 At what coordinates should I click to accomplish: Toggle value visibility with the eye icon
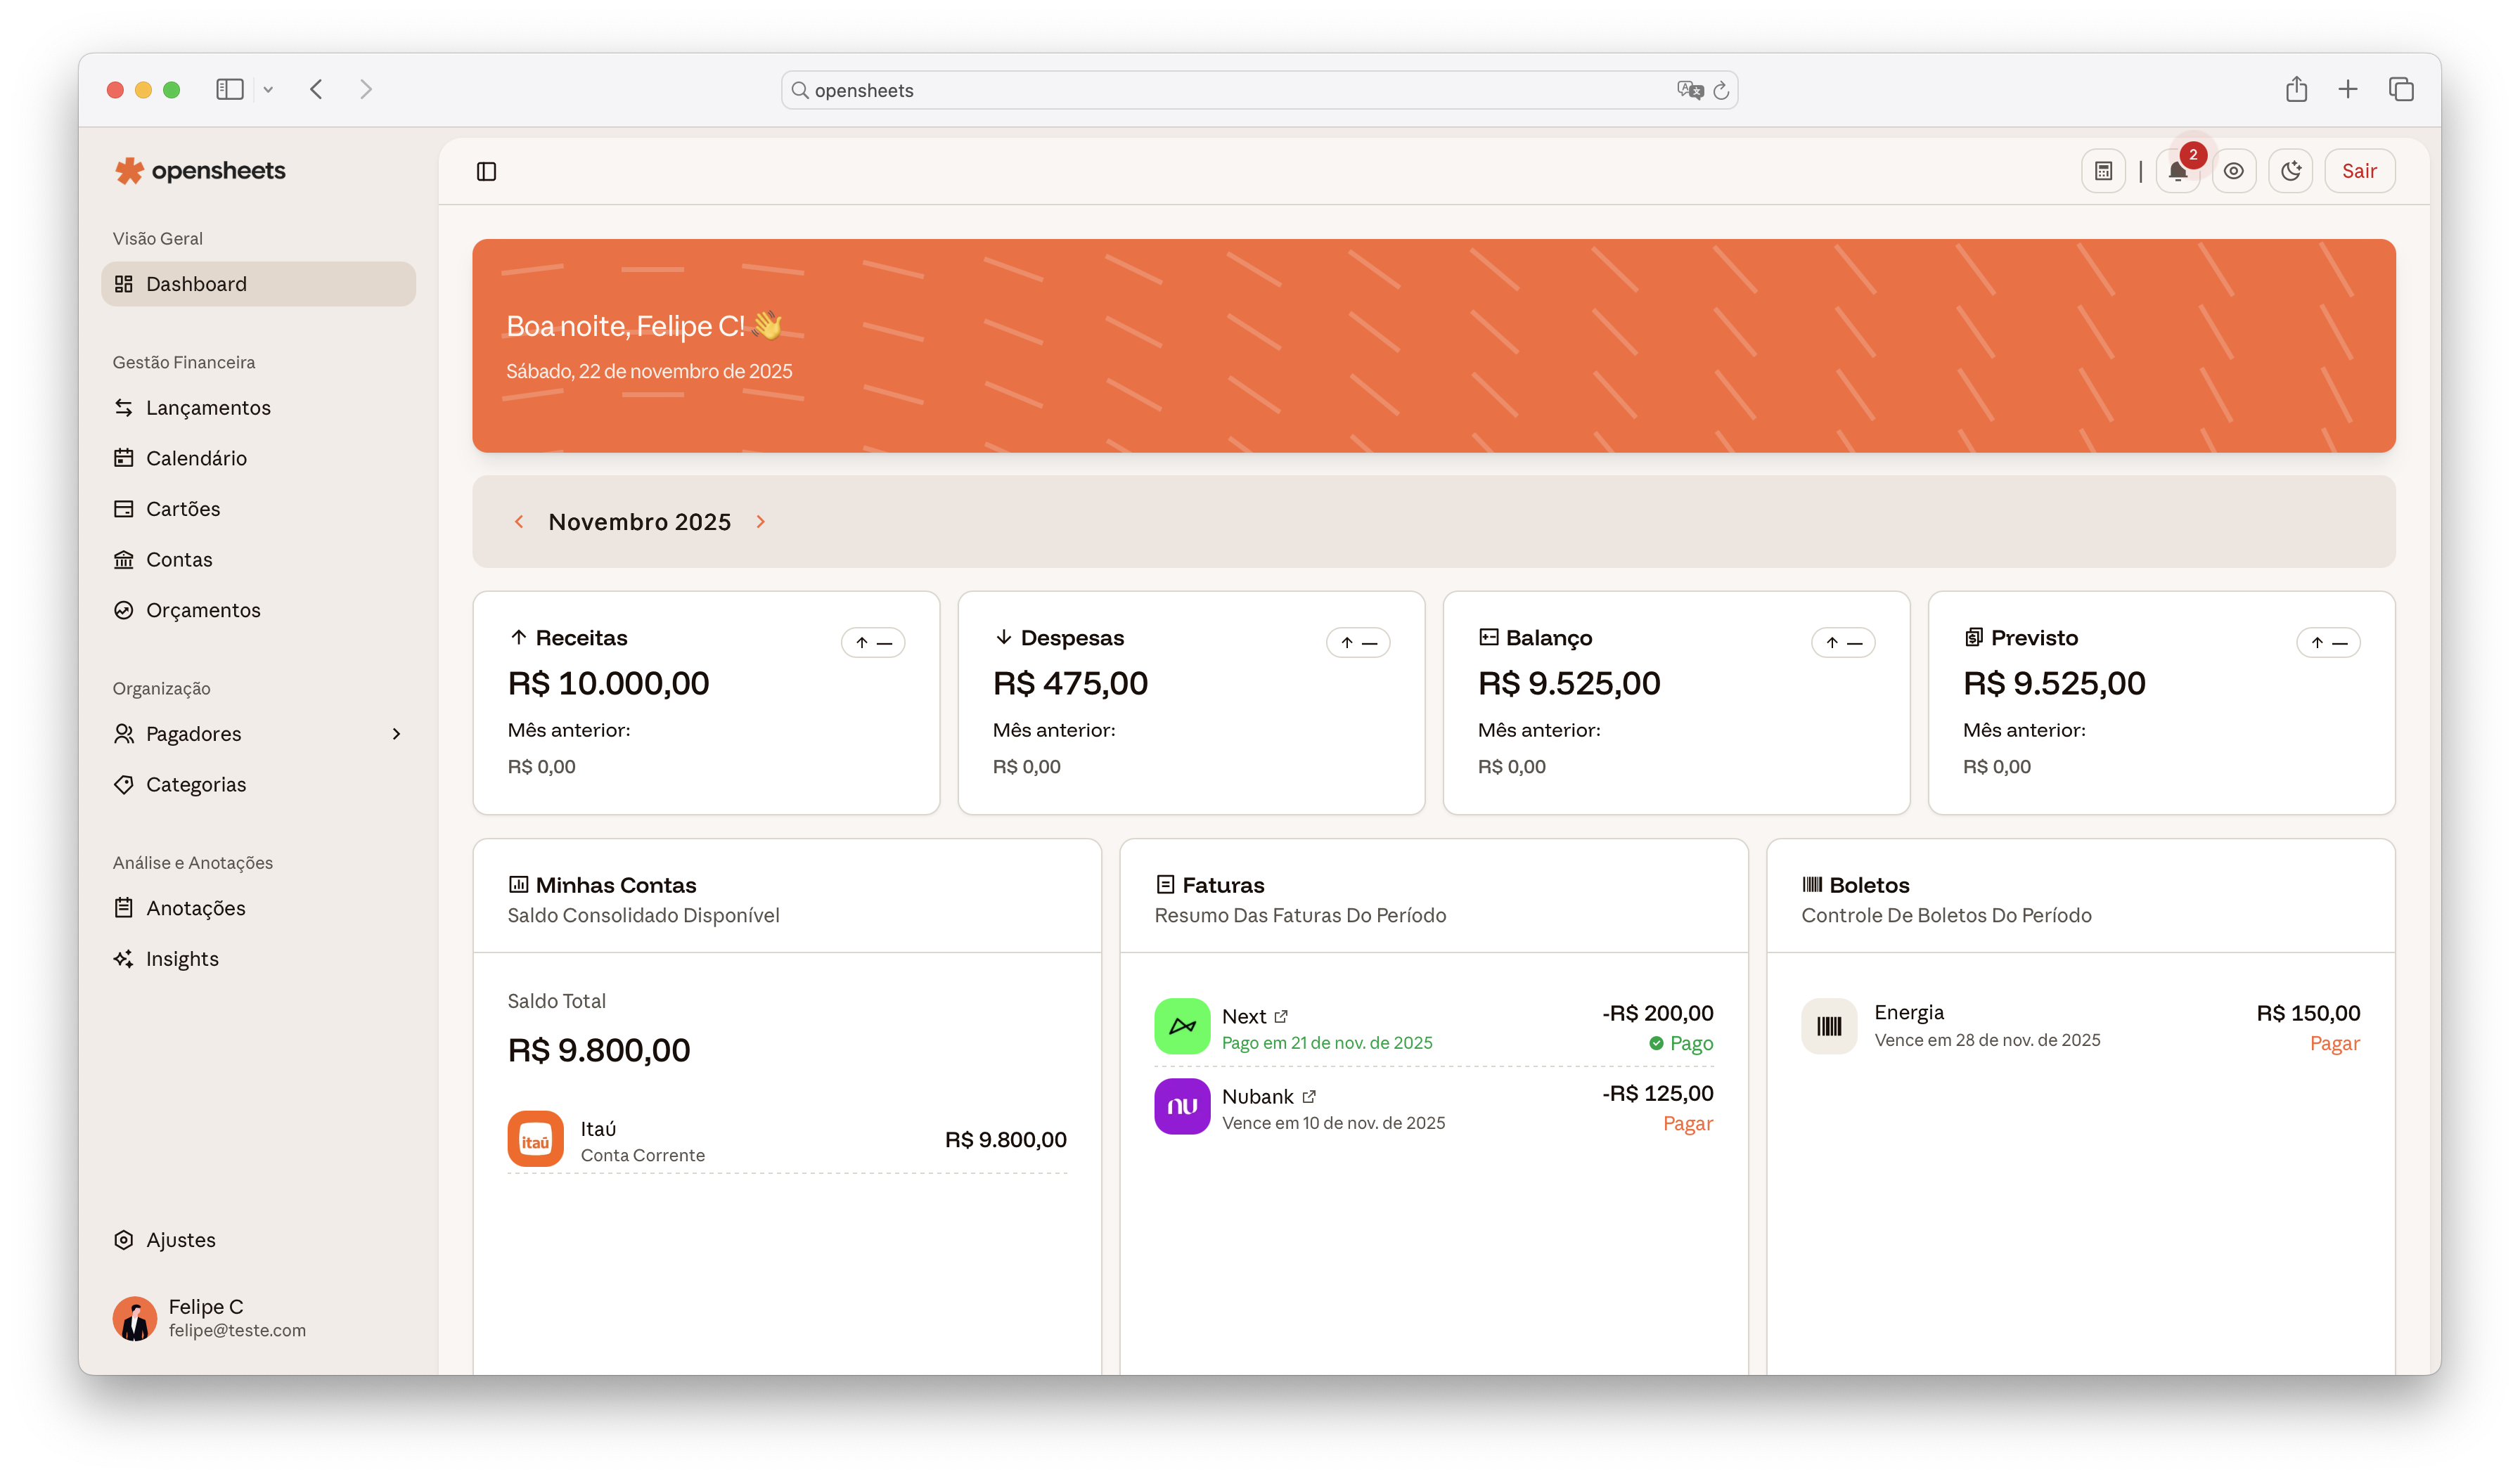pyautogui.click(x=2235, y=170)
